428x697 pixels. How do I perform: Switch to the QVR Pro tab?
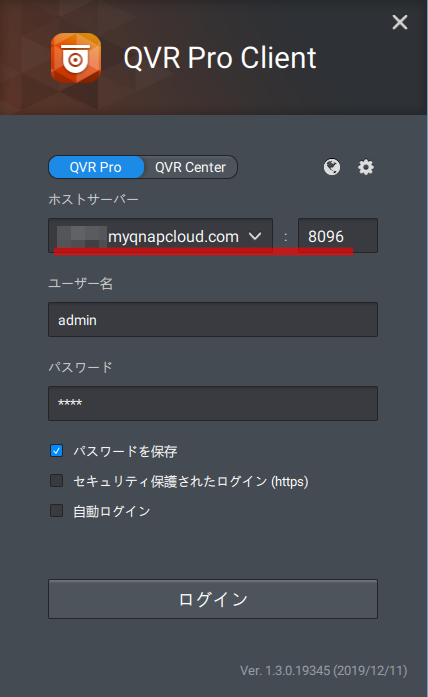click(x=96, y=167)
